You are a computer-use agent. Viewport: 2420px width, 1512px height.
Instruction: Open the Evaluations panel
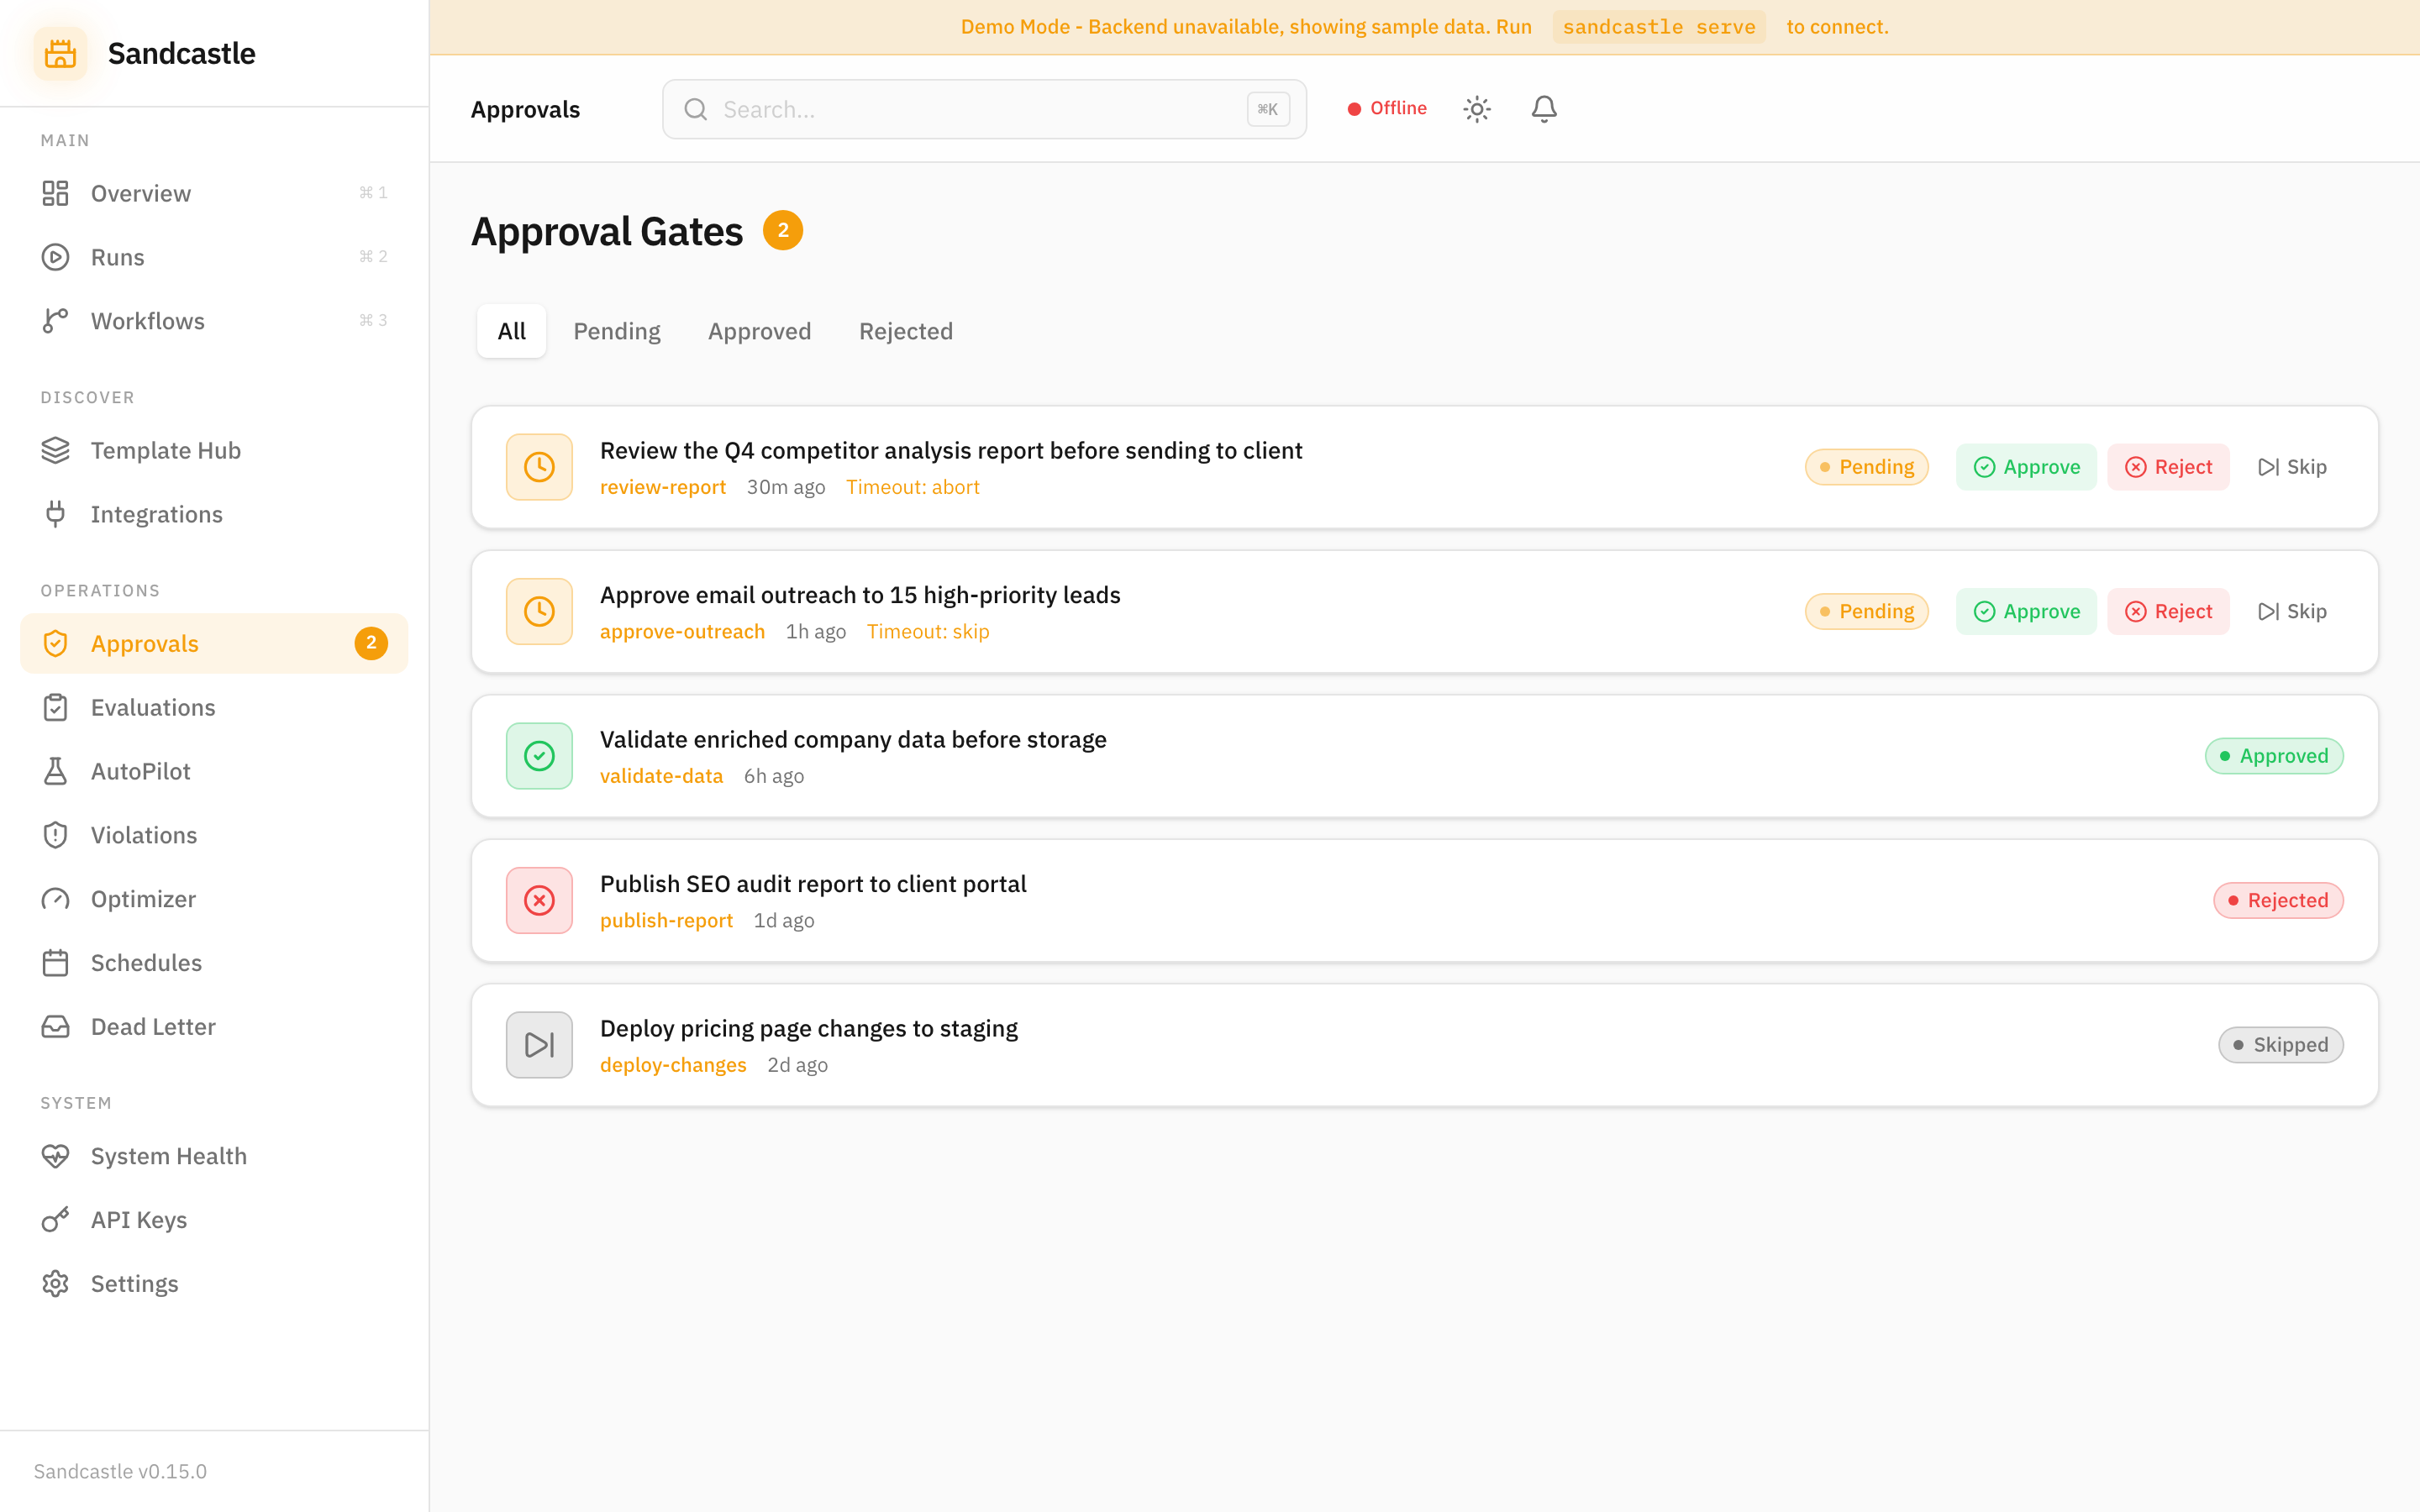tap(152, 707)
